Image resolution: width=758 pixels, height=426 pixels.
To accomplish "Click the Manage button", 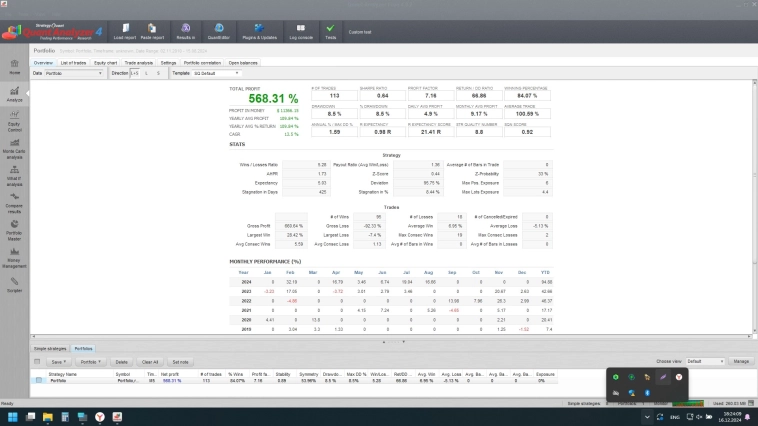I will click(x=741, y=361).
